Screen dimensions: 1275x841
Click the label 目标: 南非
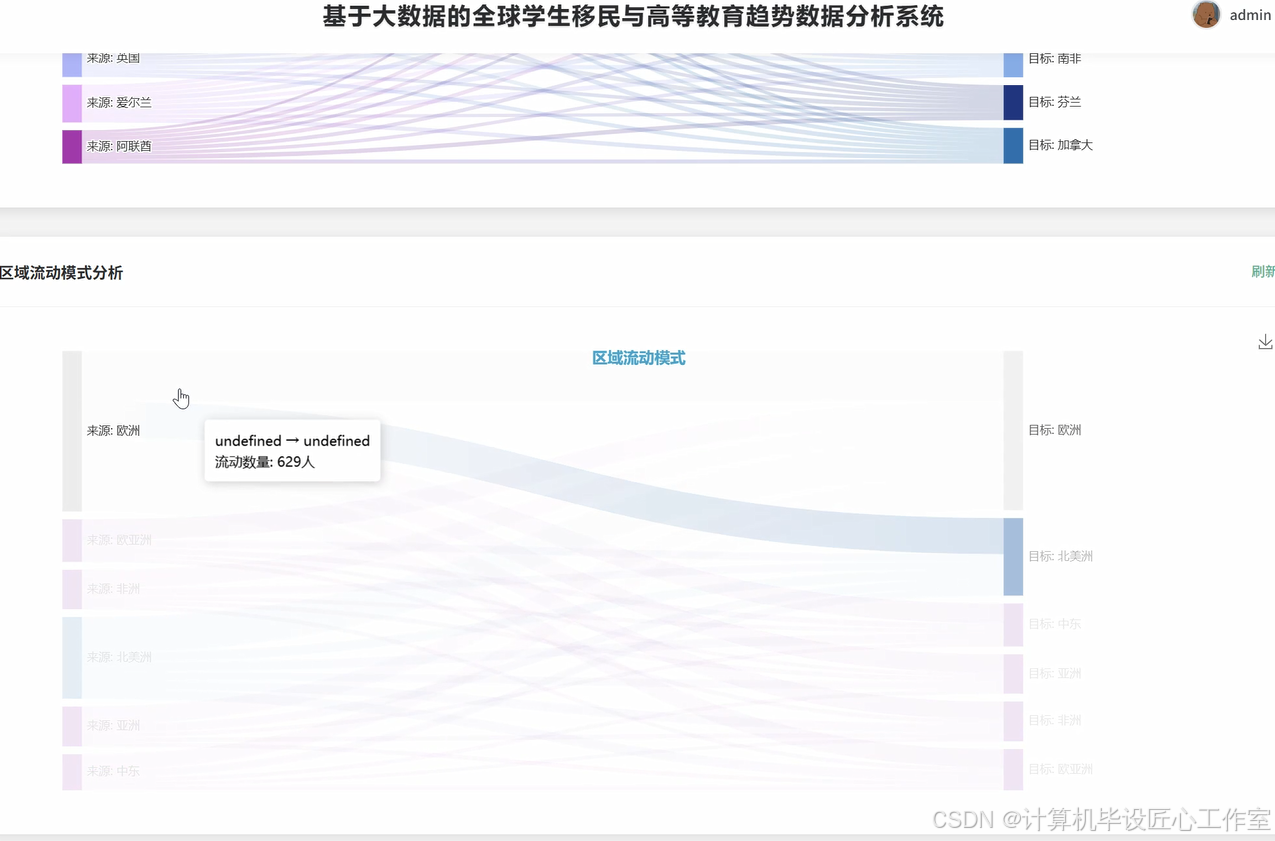click(1054, 59)
